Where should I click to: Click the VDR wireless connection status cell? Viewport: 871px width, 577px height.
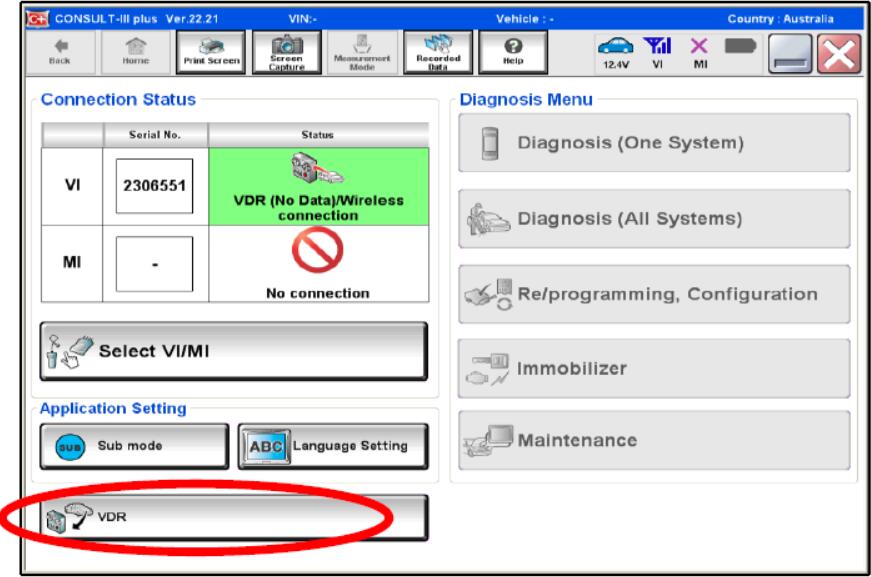[318, 187]
